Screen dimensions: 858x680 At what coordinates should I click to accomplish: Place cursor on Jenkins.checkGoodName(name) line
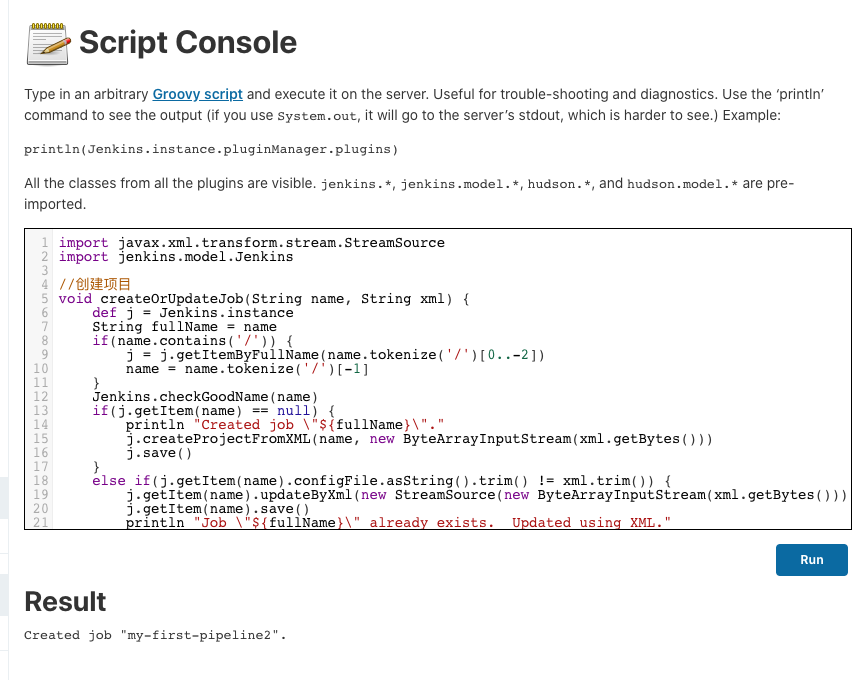point(205,396)
